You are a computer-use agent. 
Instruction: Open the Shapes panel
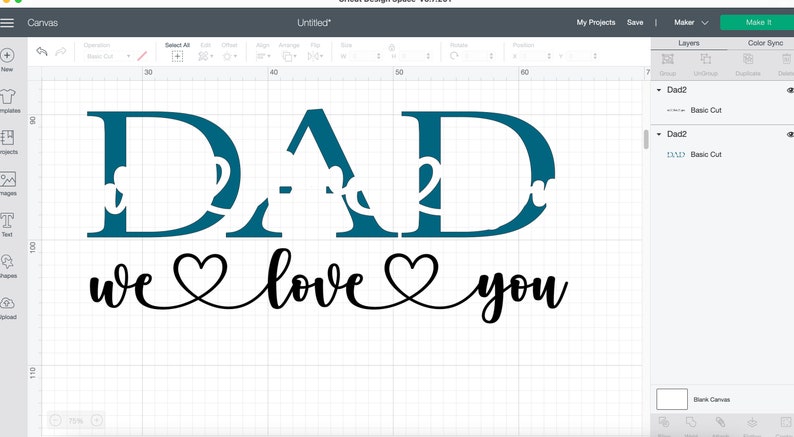pos(8,266)
